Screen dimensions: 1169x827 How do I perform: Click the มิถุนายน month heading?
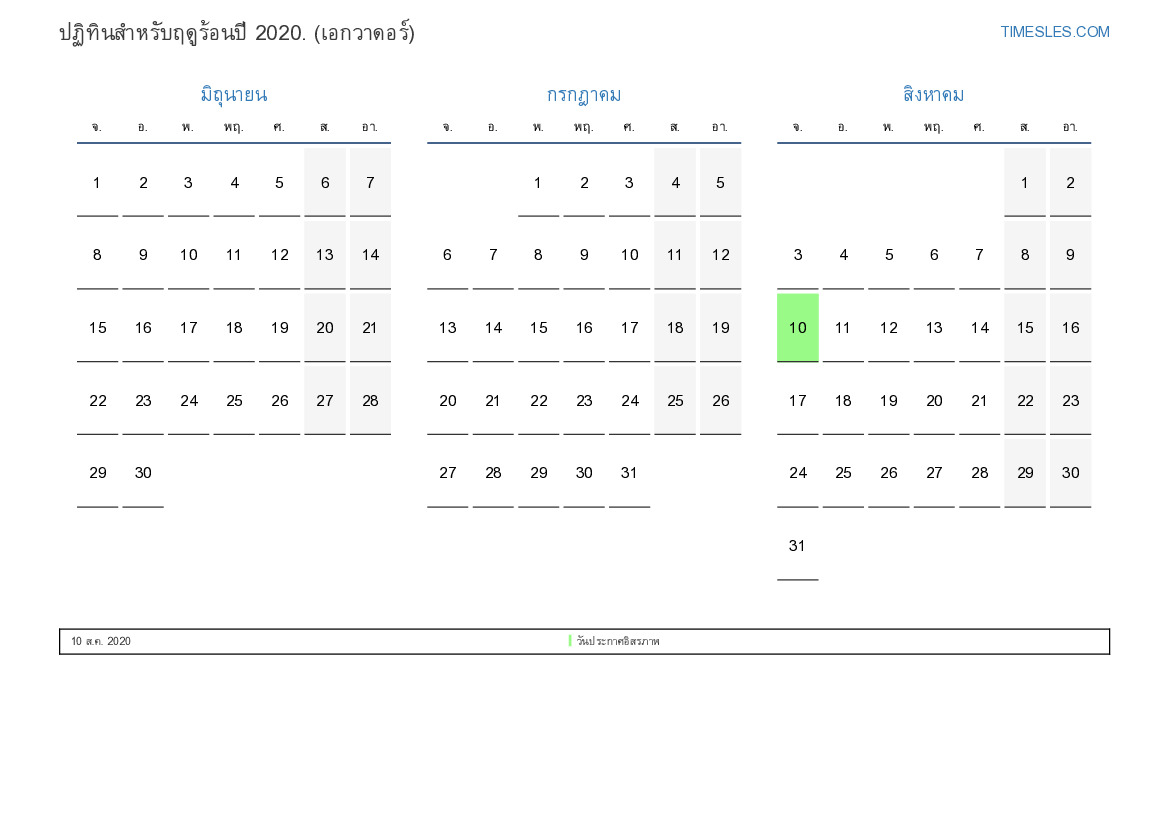pyautogui.click(x=234, y=95)
